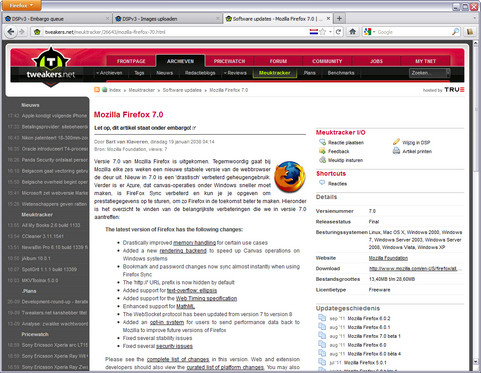Select Benchmarks in the sub navigation
The image size is (481, 373).
(341, 73)
